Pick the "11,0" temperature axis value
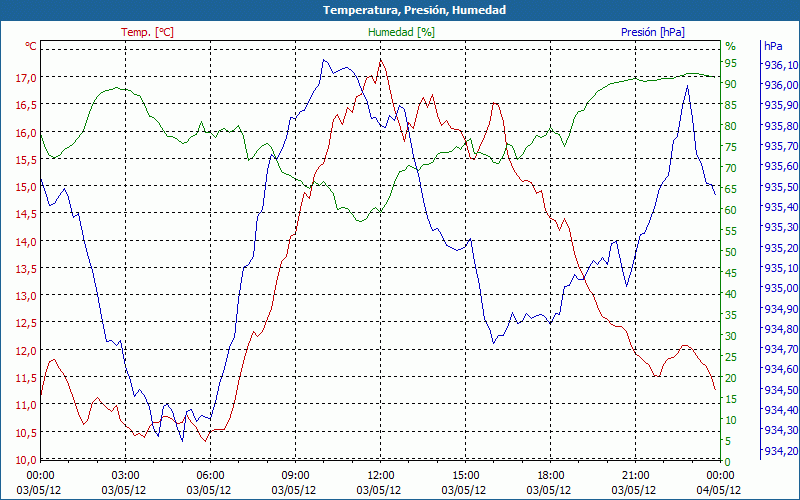 point(27,406)
